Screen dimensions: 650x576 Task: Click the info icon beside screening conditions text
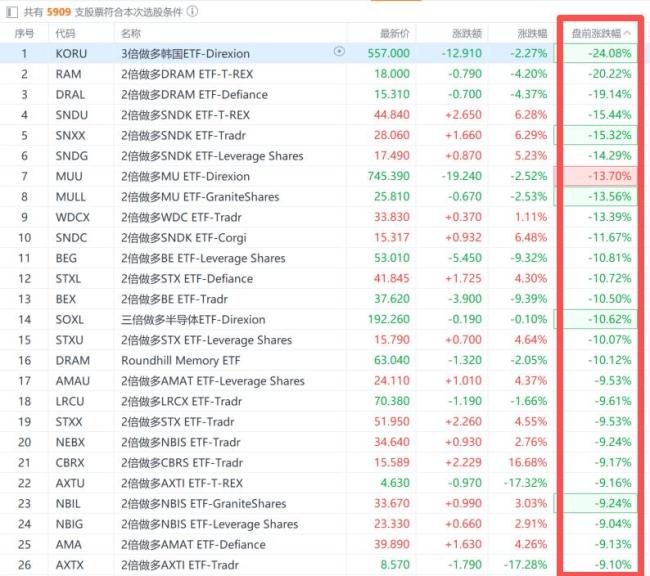pos(192,12)
